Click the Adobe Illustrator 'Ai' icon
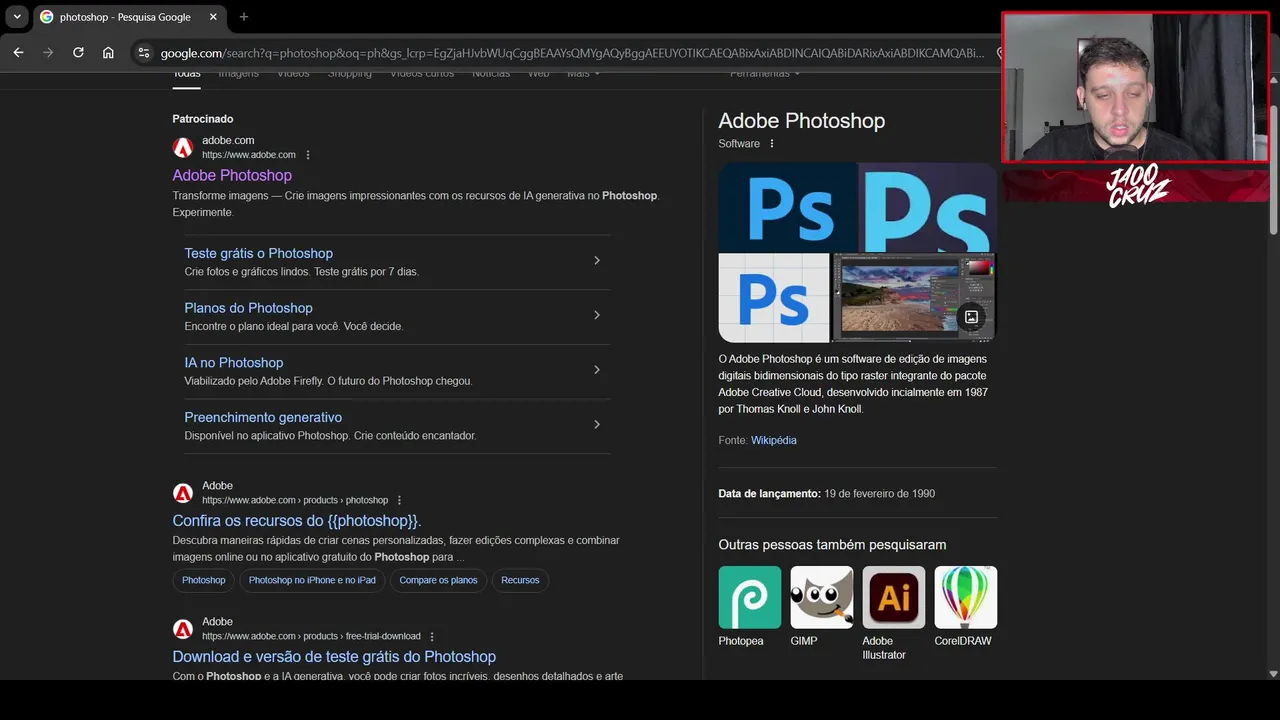This screenshot has height=720, width=1280. coord(894,597)
